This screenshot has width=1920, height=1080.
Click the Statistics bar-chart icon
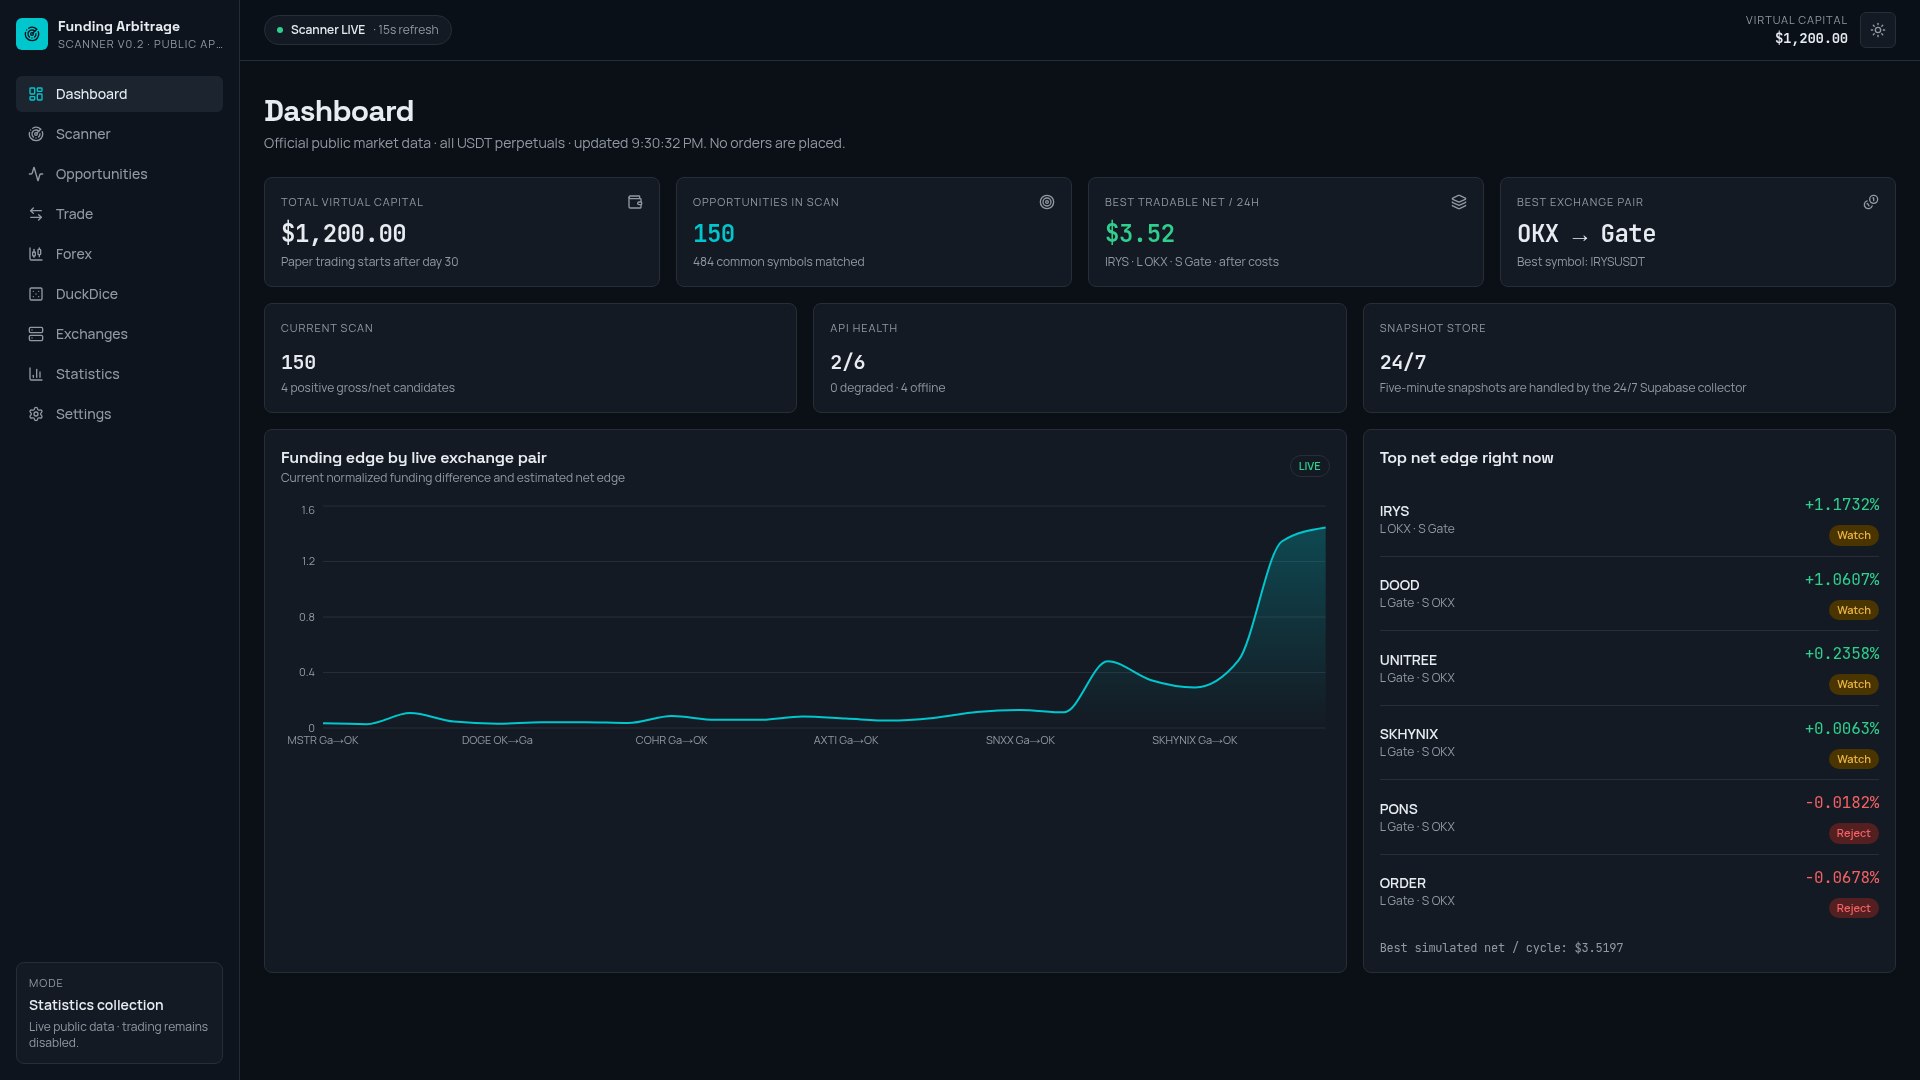point(36,374)
